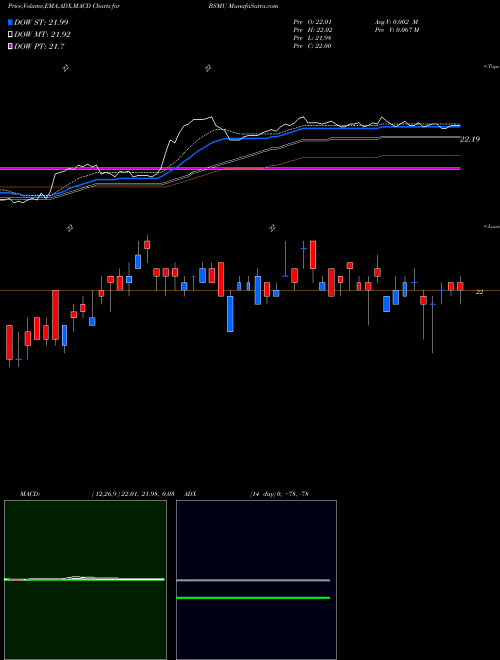
Task: Click the white DOW MT legend swatch
Action: (x=10, y=35)
